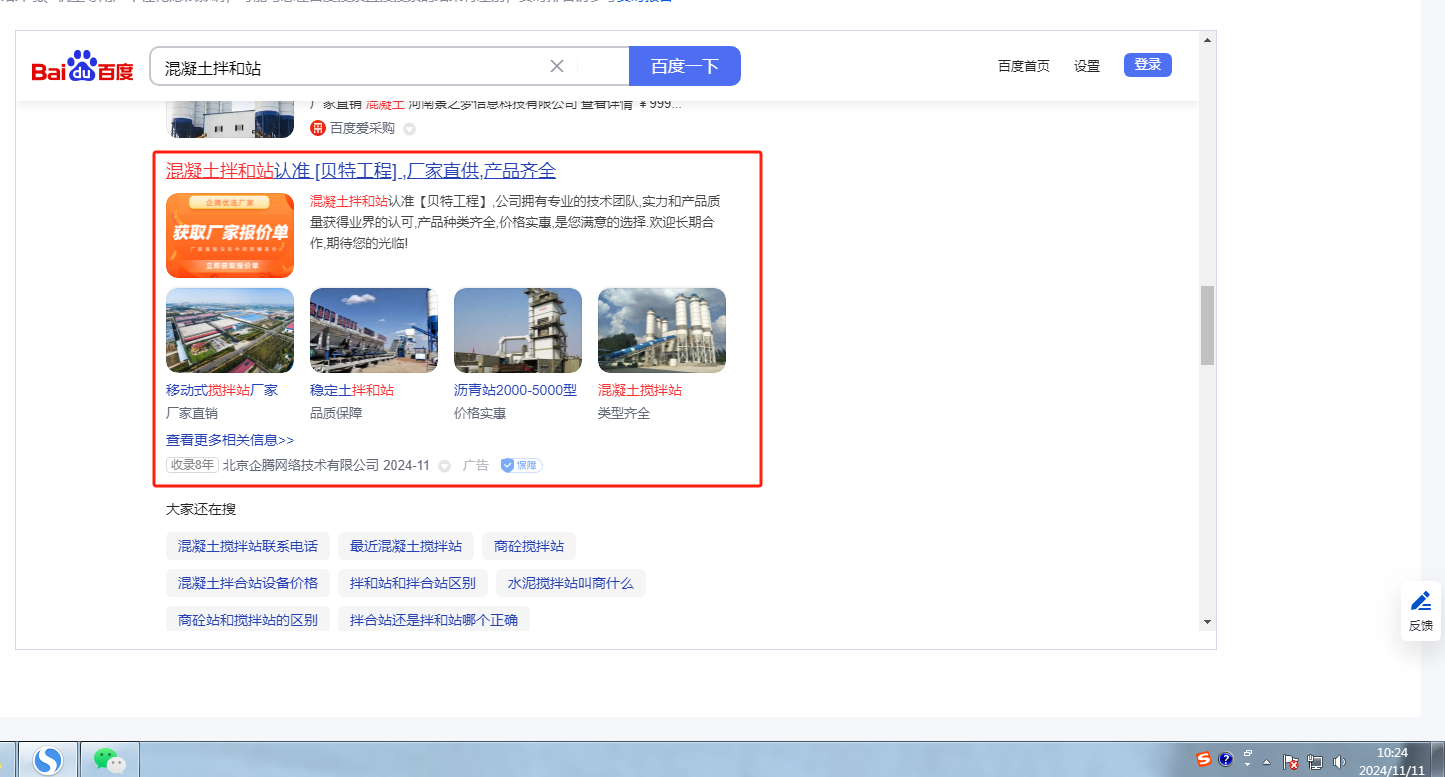
Task: Click the 品质保障 caption
Action: [x=336, y=413]
